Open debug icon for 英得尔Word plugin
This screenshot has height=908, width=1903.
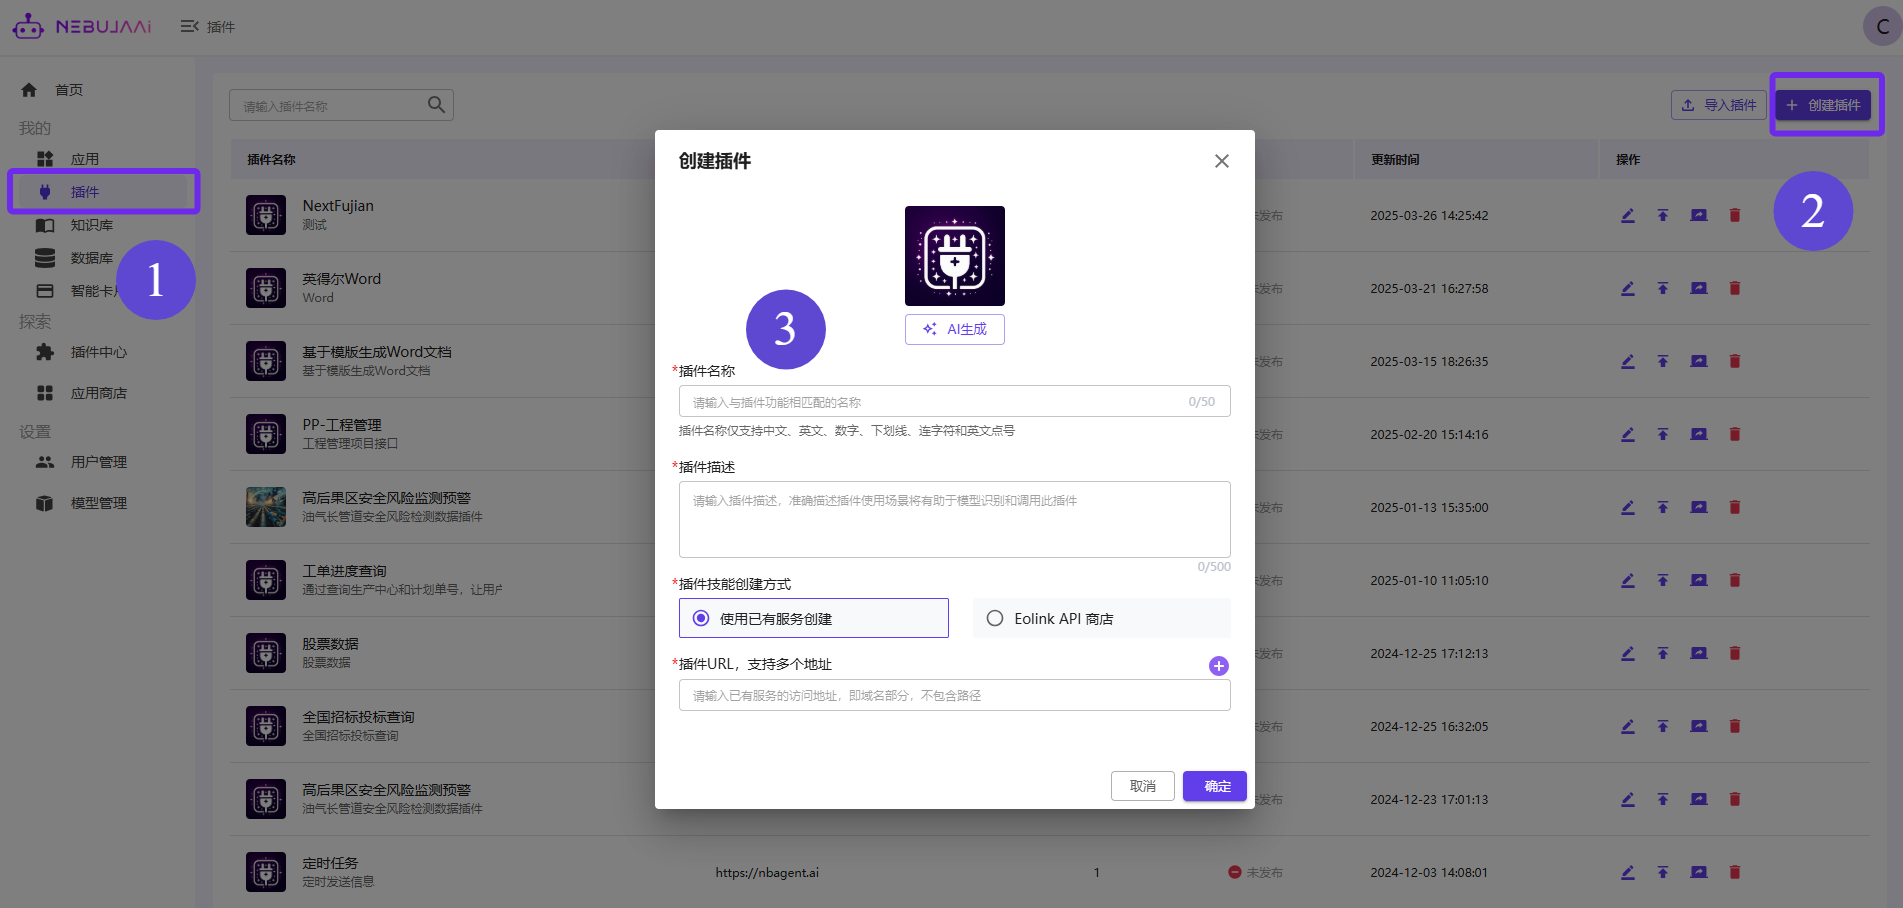1698,288
